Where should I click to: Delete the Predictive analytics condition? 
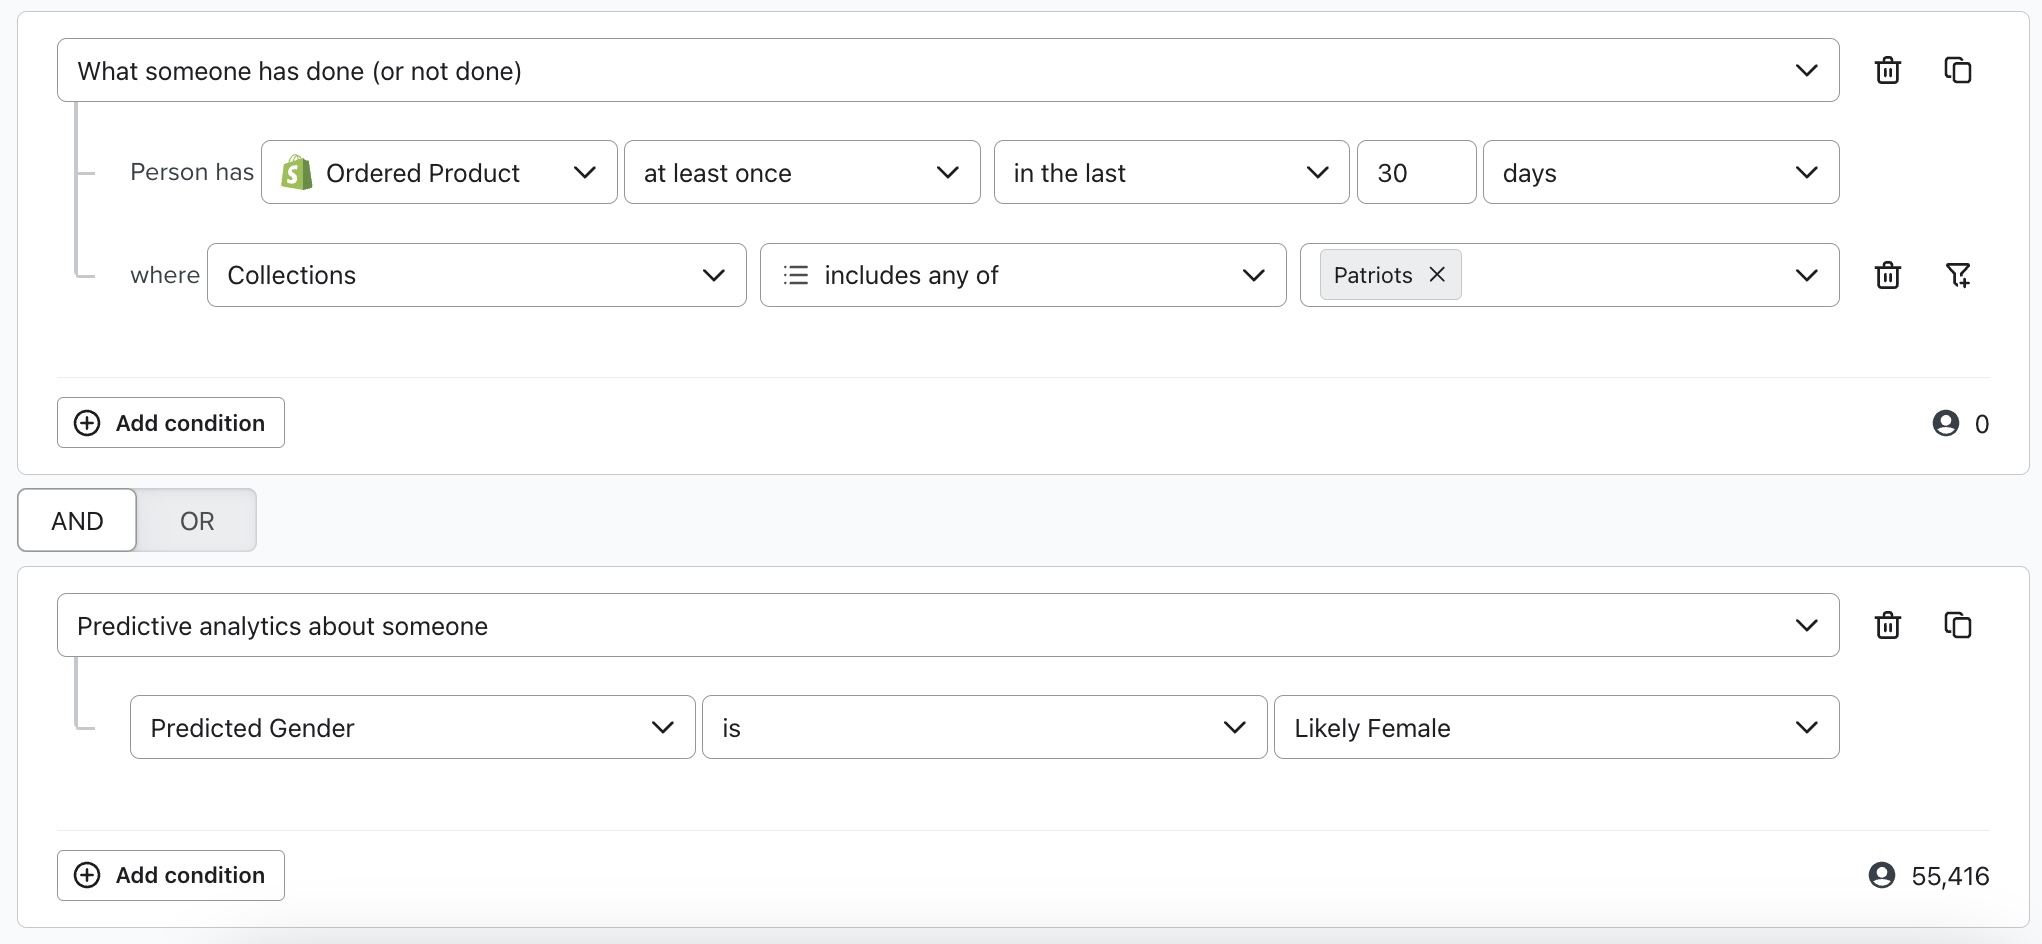tap(1887, 626)
